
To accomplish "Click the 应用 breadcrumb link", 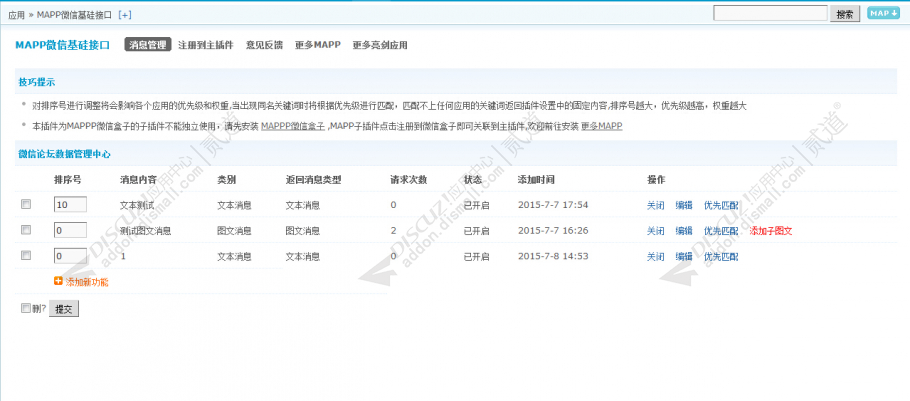I will 16,15.
